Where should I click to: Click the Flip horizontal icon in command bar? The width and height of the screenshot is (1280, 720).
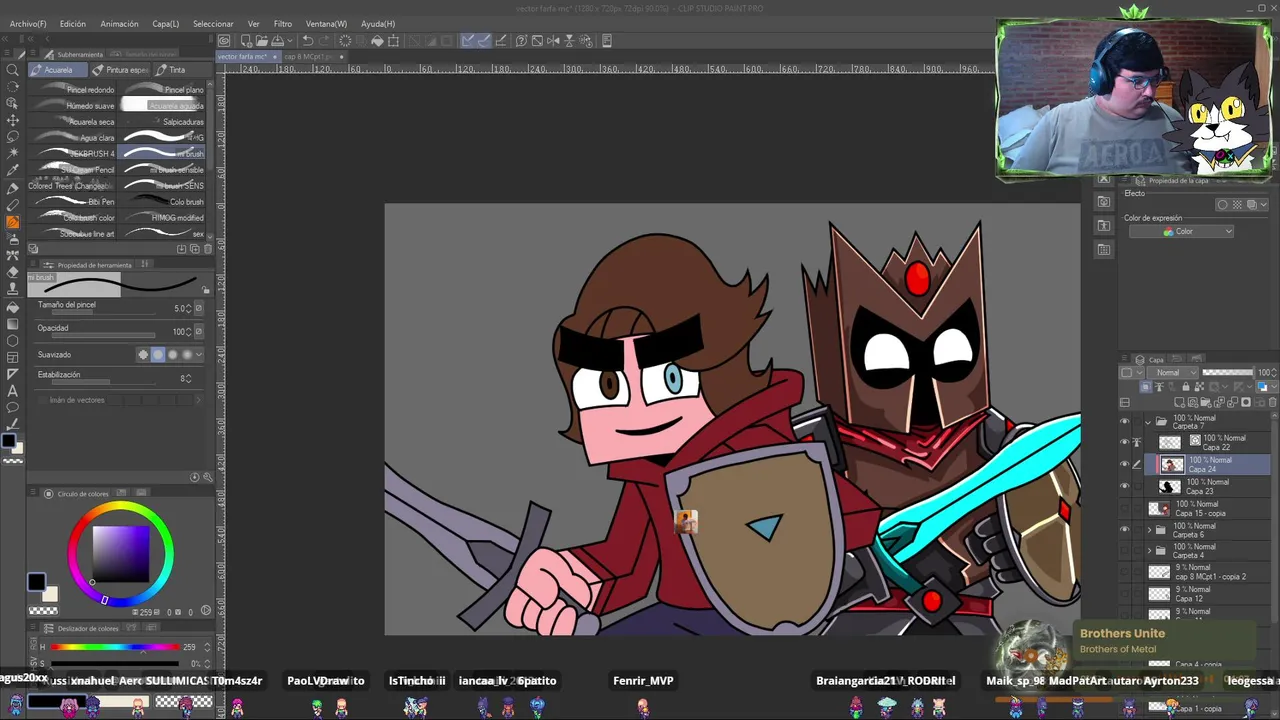553,41
